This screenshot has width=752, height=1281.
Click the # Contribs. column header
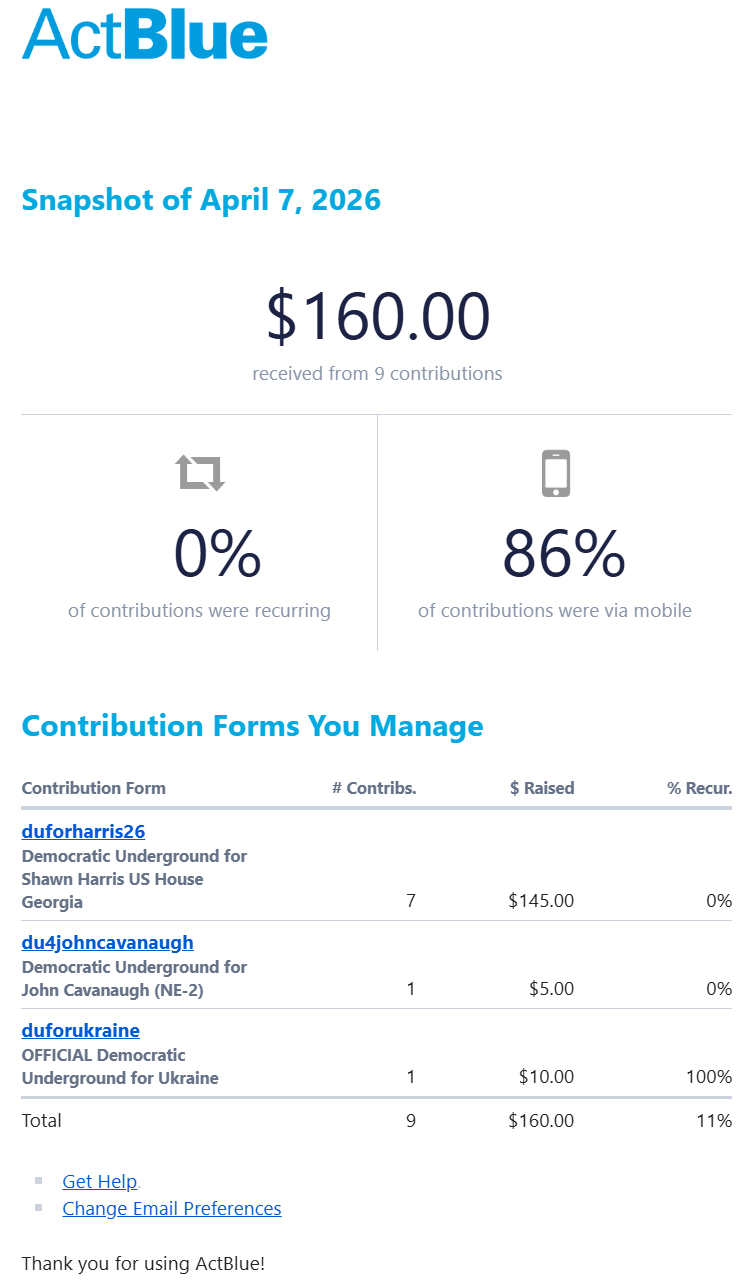[374, 788]
